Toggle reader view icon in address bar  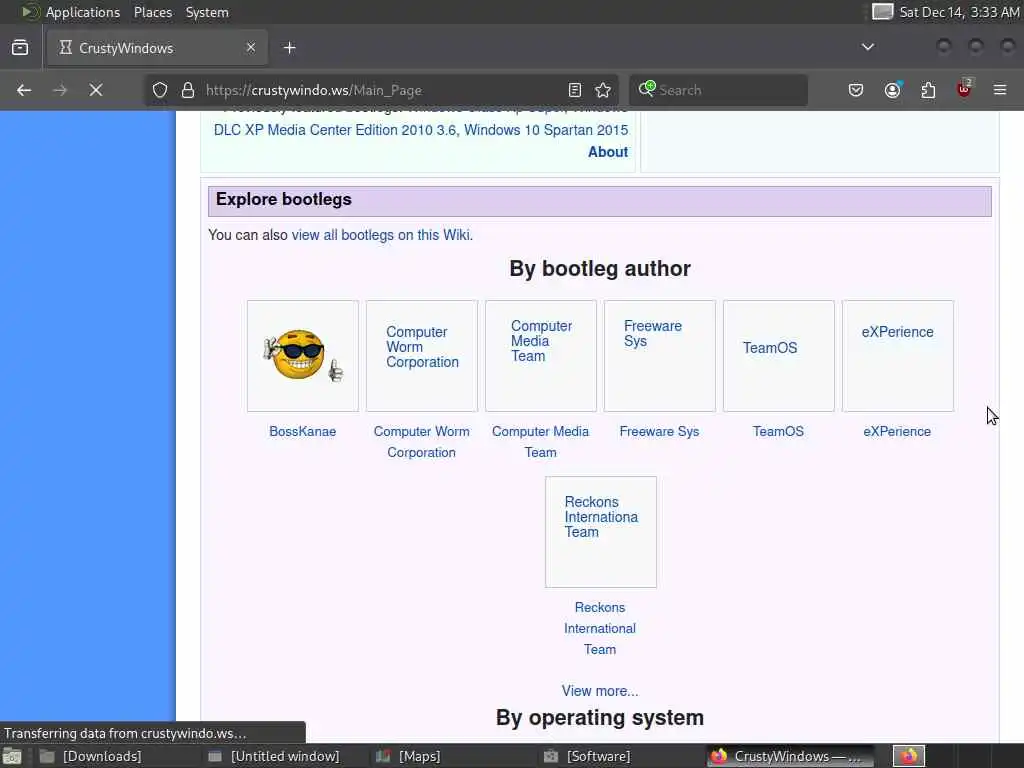(x=575, y=90)
